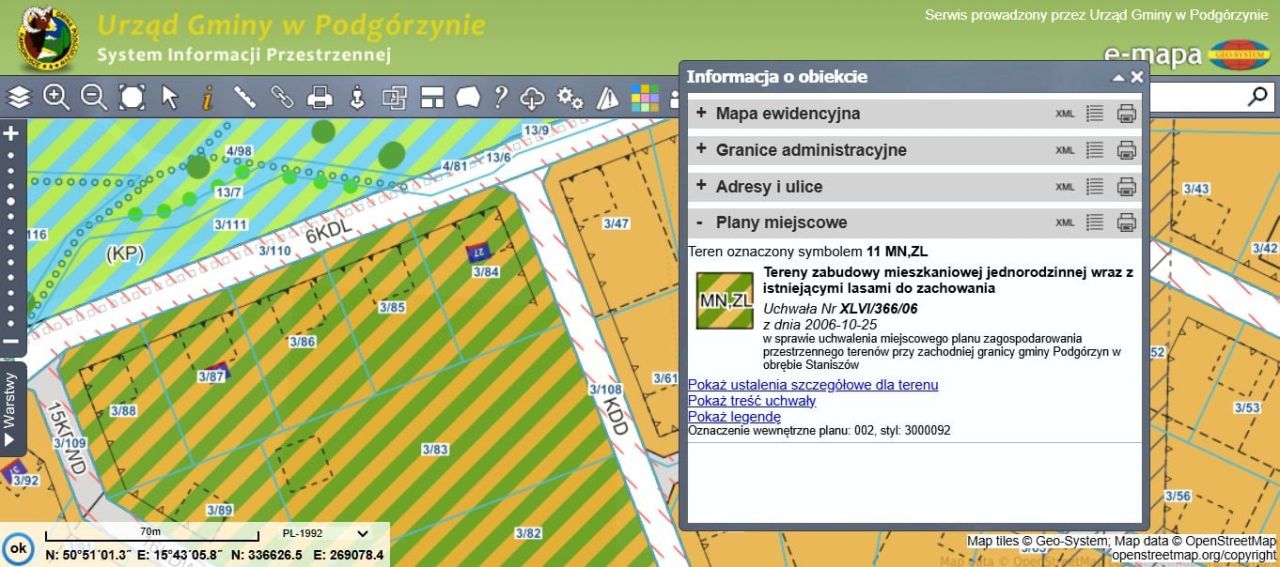Open the PL-1992 coordinate system dropdown
The height and width of the screenshot is (567, 1280).
pyautogui.click(x=323, y=534)
